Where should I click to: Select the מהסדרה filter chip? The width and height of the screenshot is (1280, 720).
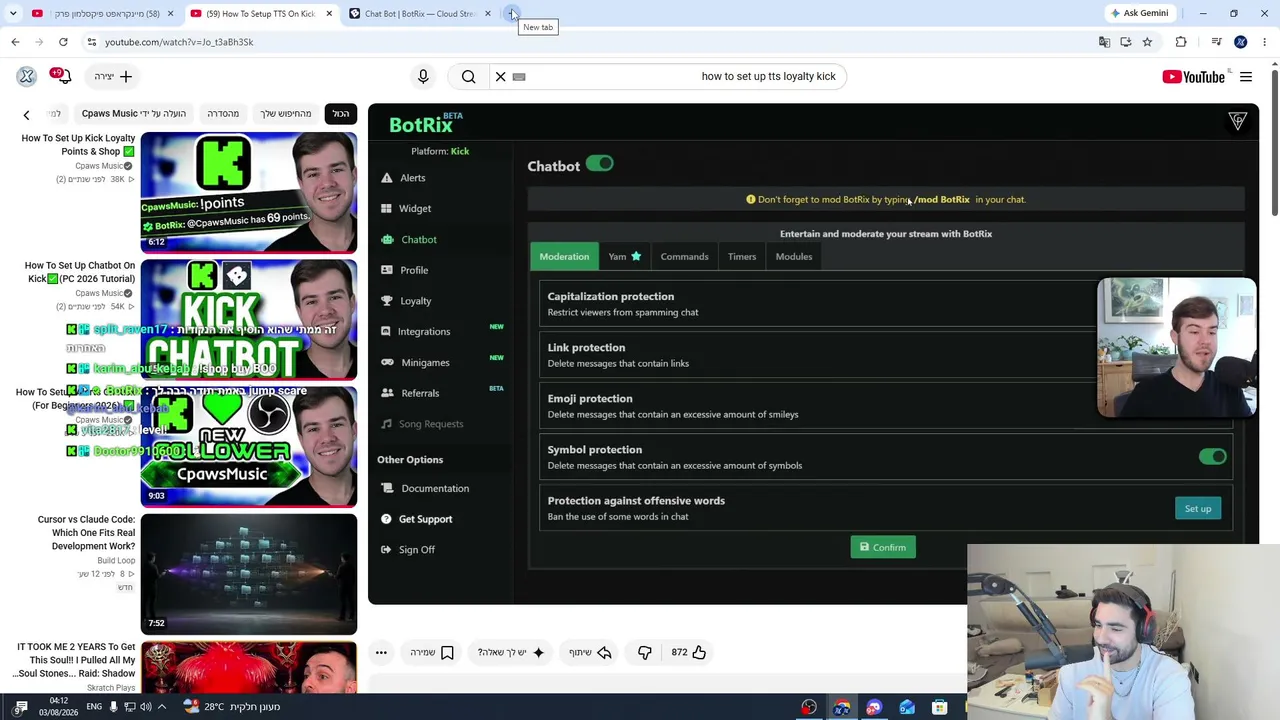(223, 114)
